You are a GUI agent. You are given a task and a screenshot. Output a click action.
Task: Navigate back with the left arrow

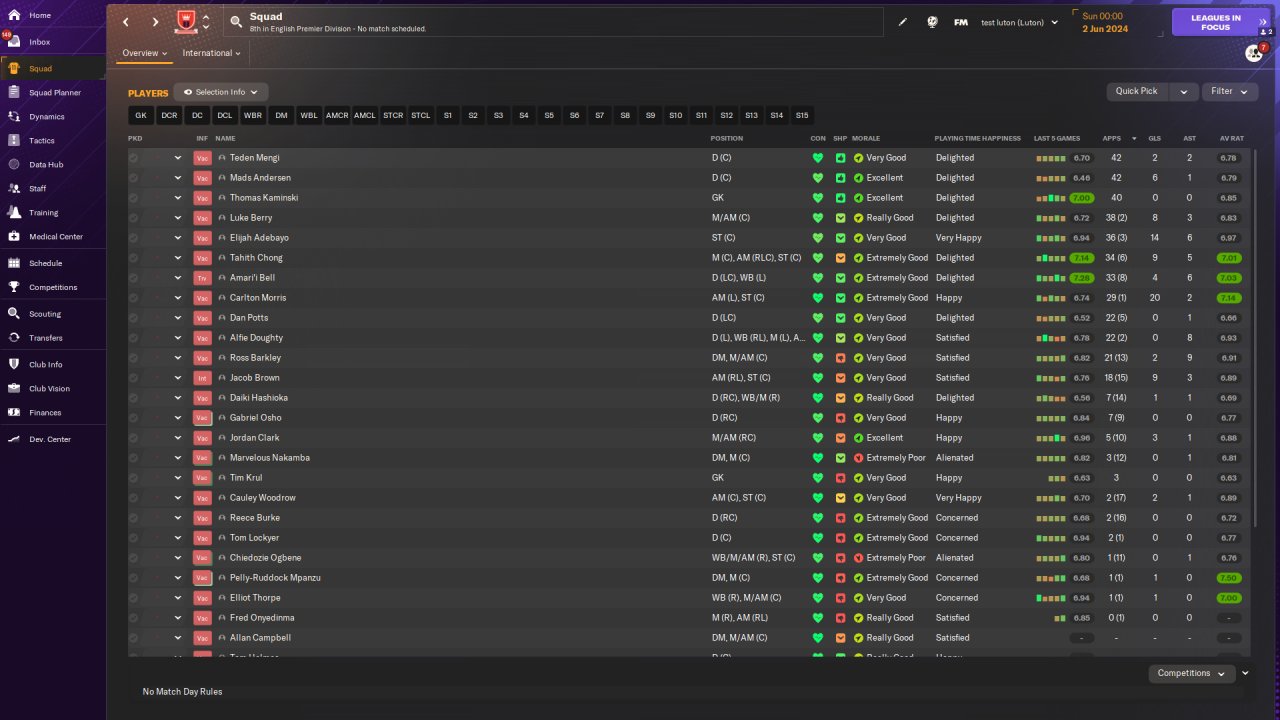[126, 22]
